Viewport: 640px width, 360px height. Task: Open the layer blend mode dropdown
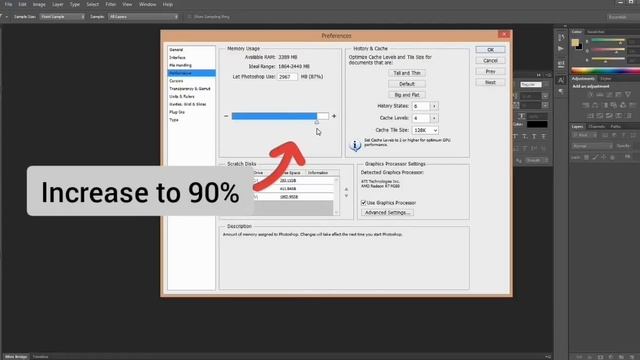click(592, 146)
